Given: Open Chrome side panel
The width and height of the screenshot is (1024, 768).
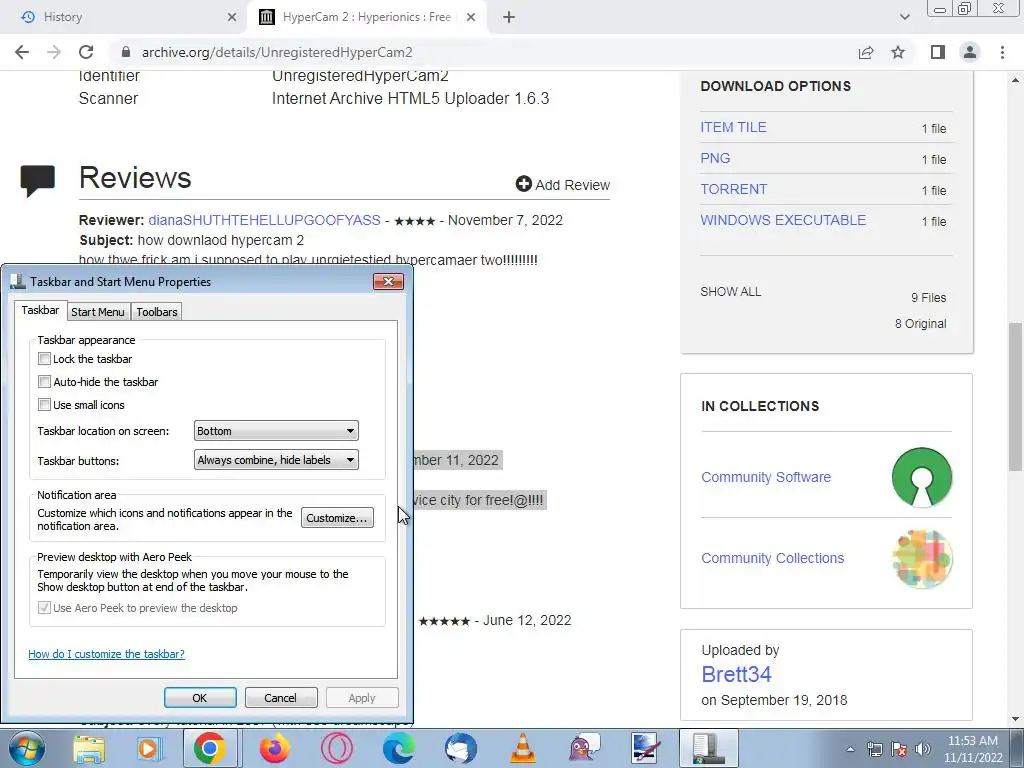Looking at the screenshot, I should click(938, 52).
